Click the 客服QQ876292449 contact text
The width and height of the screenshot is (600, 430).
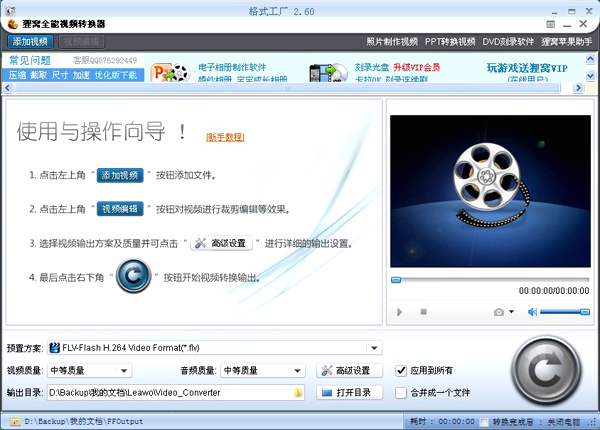point(105,60)
